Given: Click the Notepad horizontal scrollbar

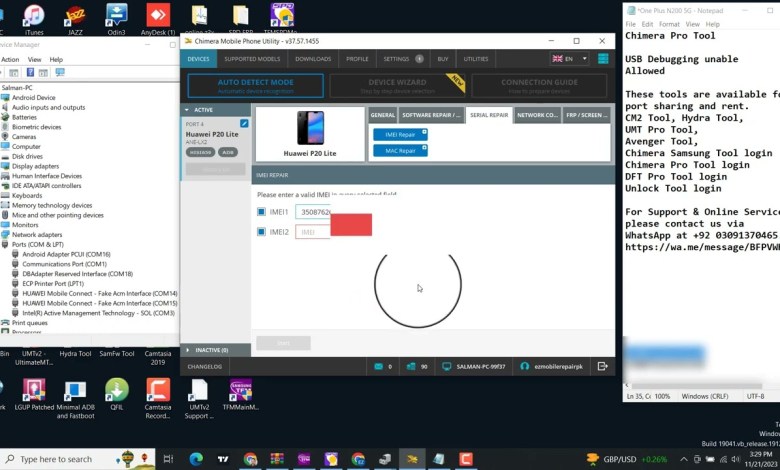Looking at the screenshot, I should (696, 385).
